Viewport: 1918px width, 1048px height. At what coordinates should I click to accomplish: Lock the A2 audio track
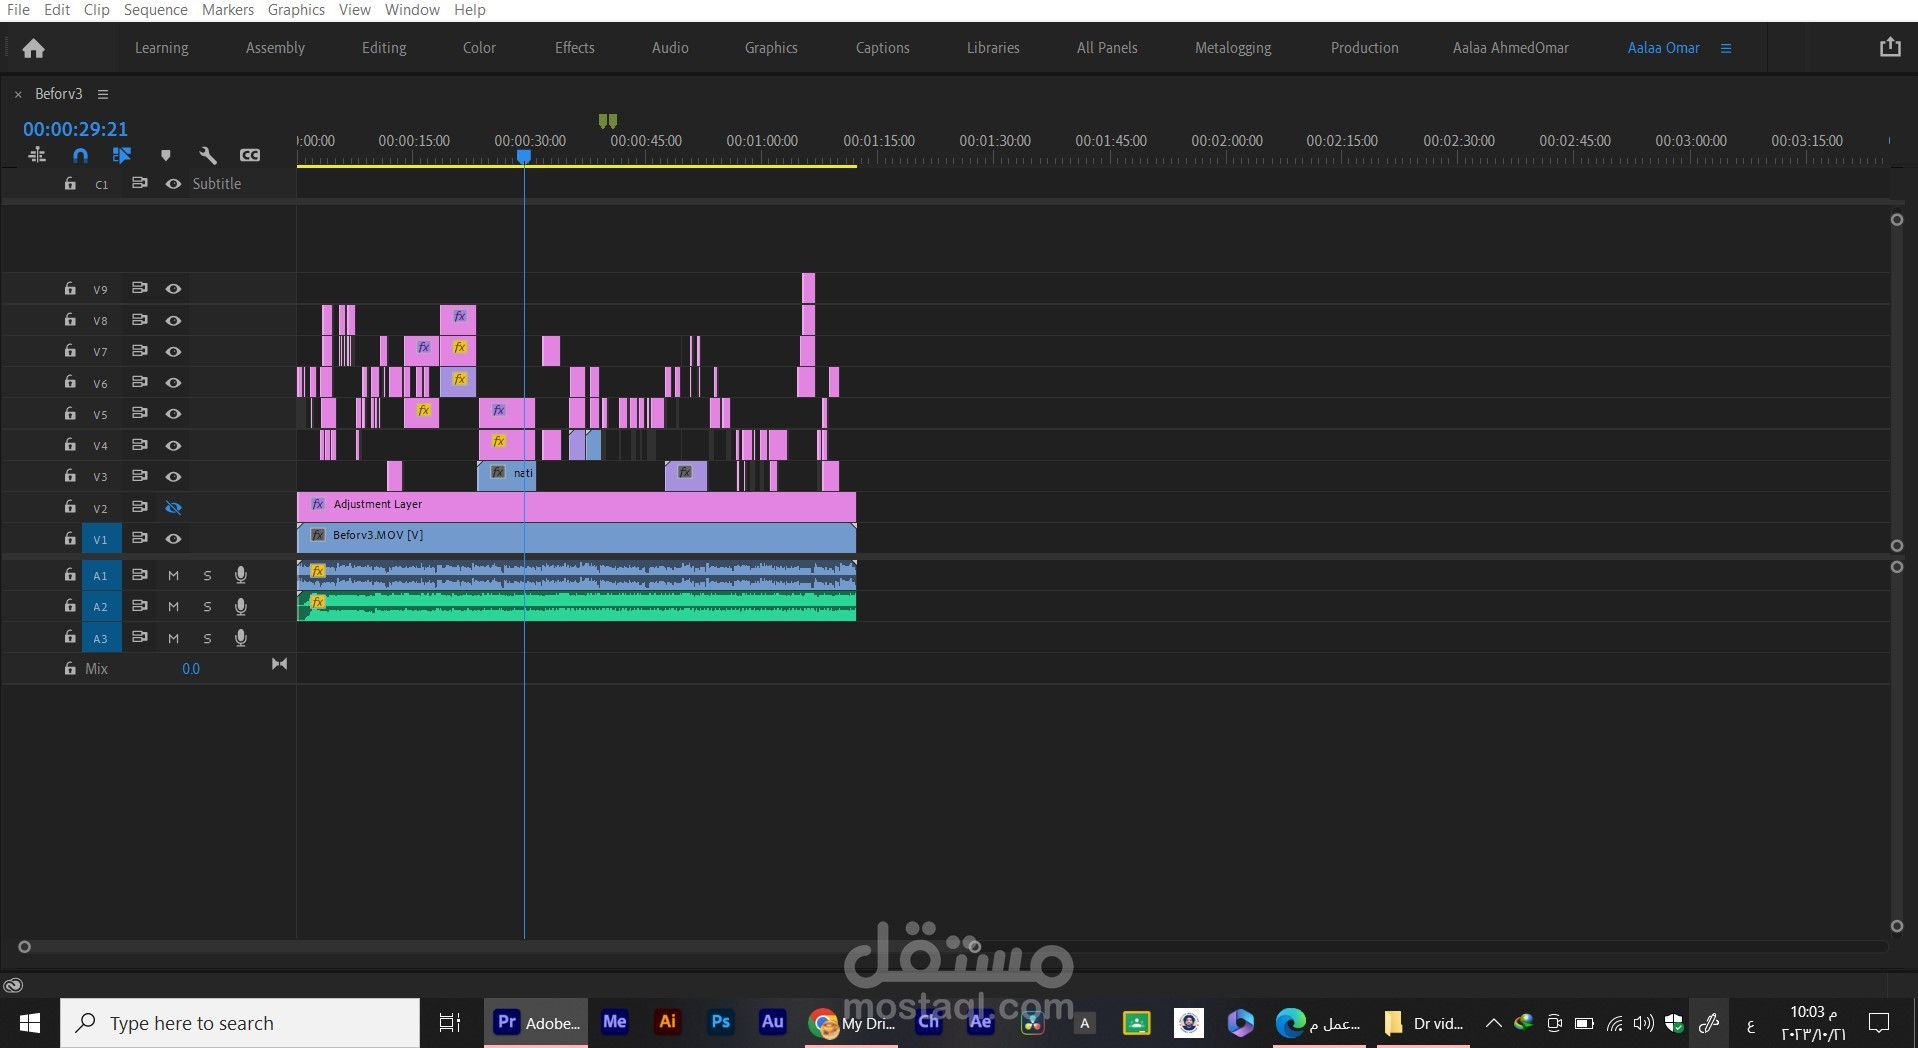(70, 606)
